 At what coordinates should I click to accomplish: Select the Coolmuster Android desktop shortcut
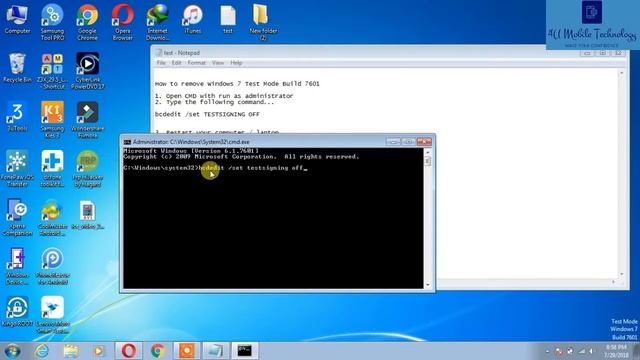point(52,217)
